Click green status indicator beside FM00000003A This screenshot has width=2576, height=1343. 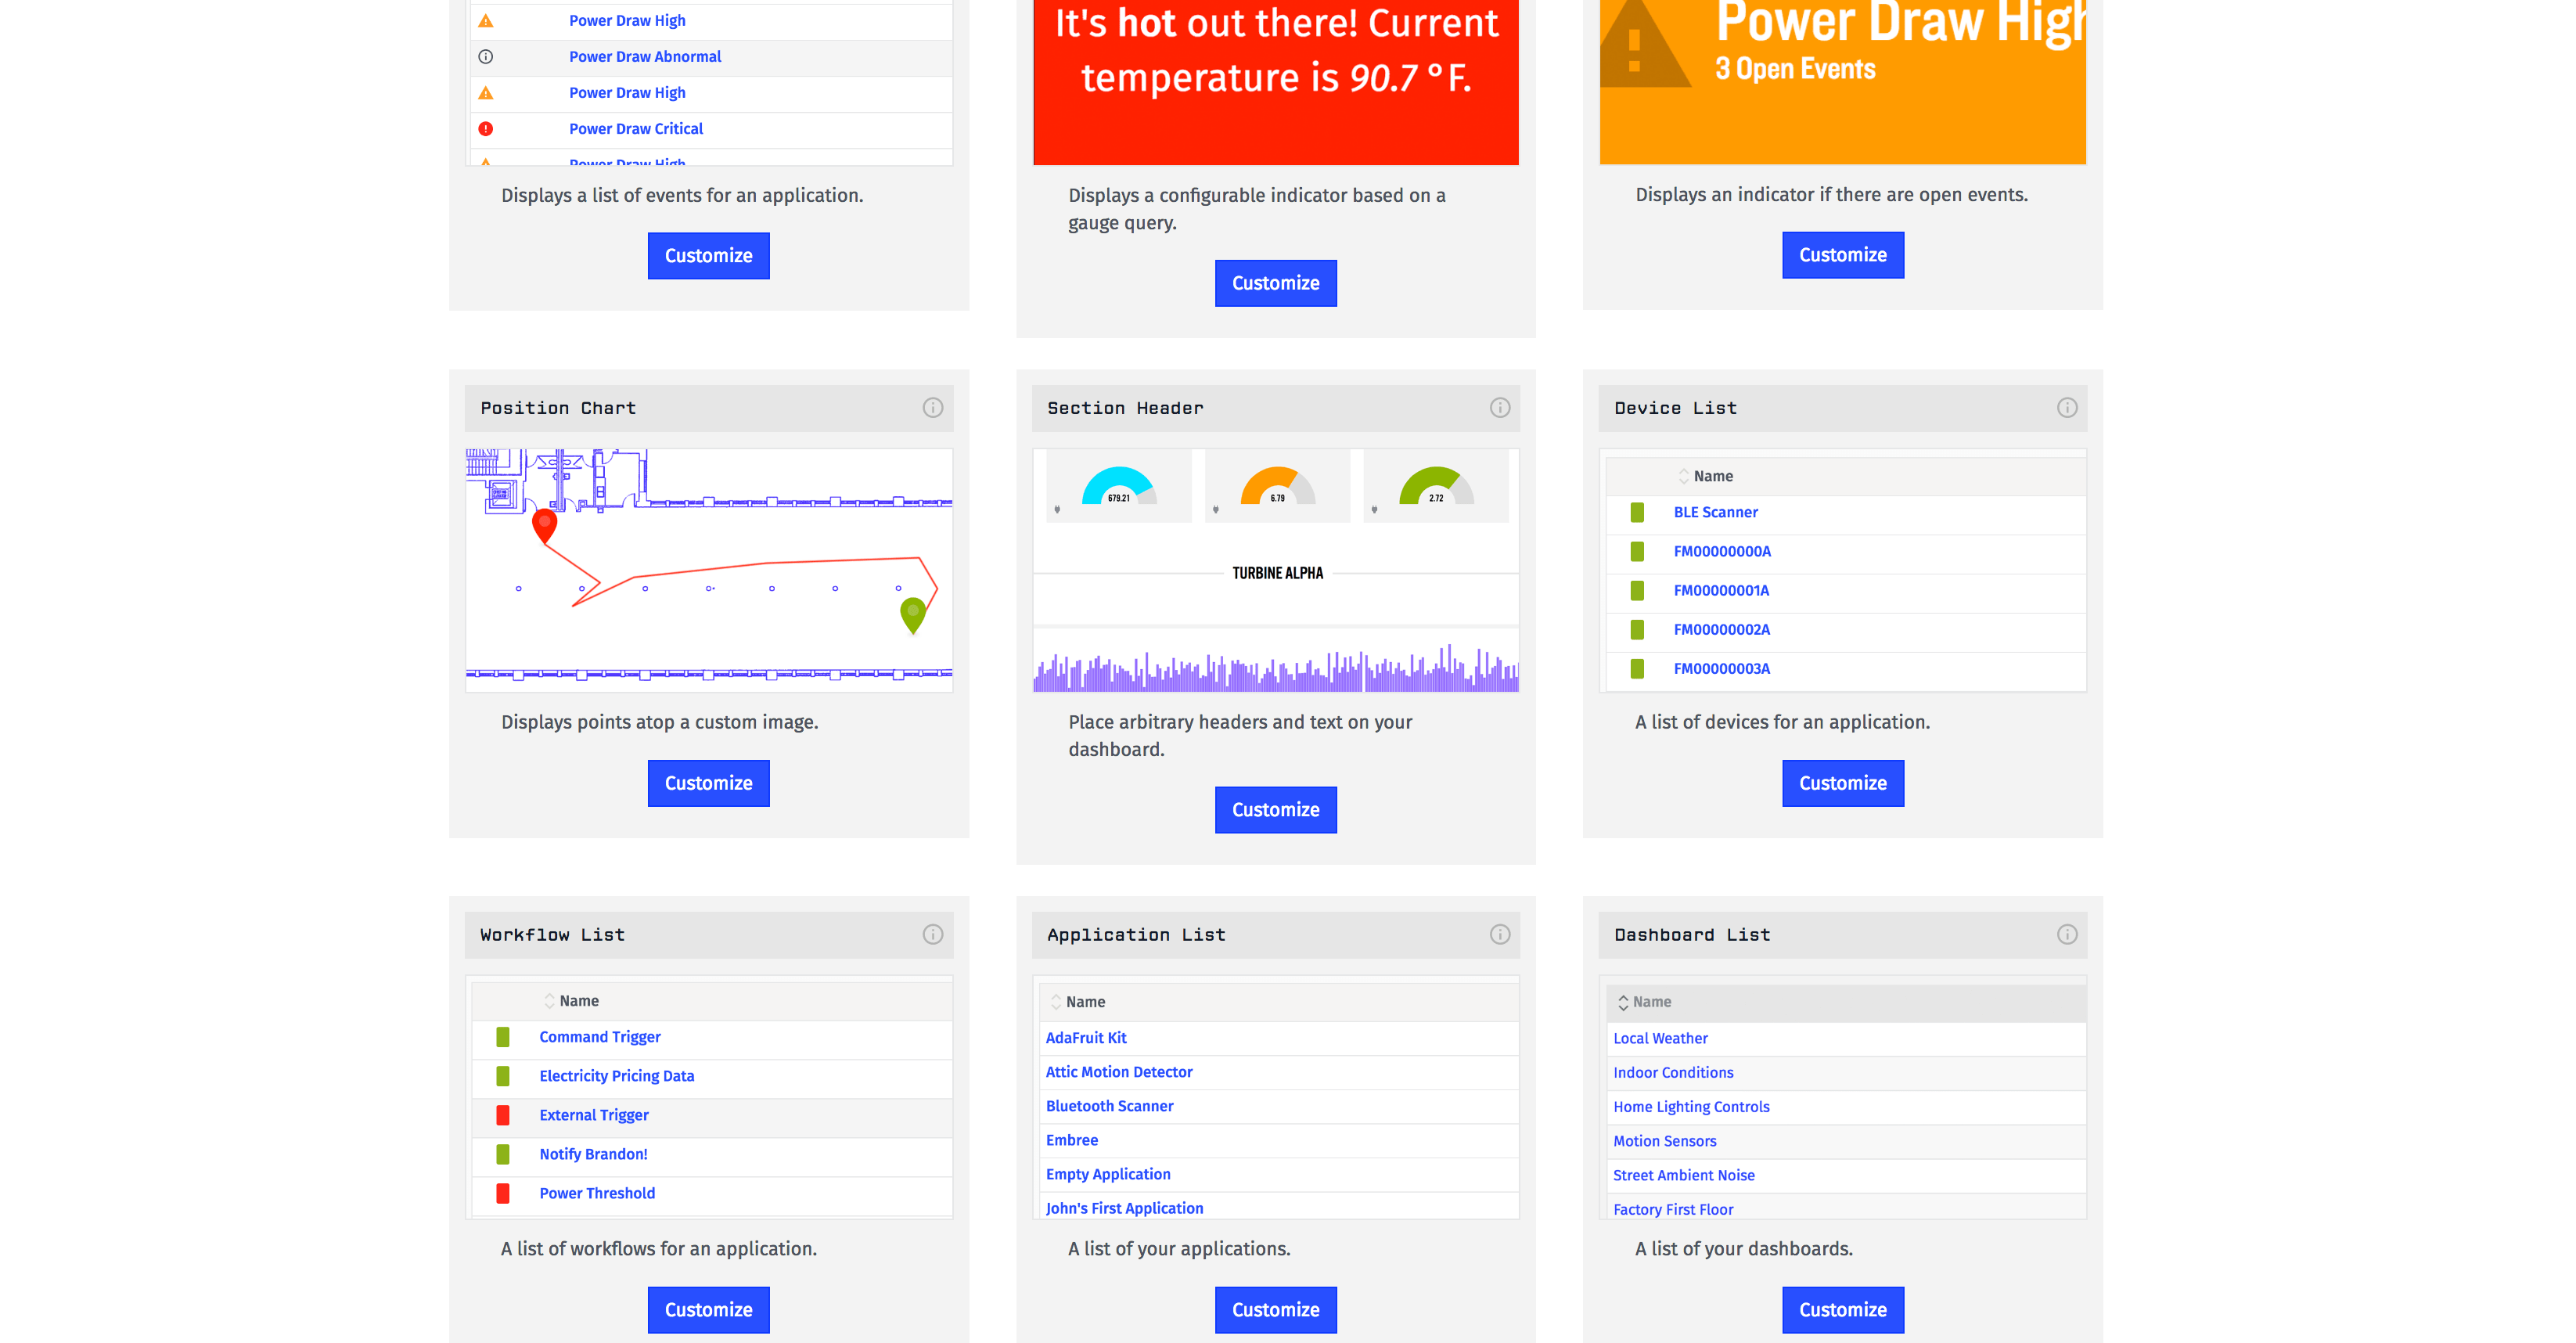pos(1636,668)
